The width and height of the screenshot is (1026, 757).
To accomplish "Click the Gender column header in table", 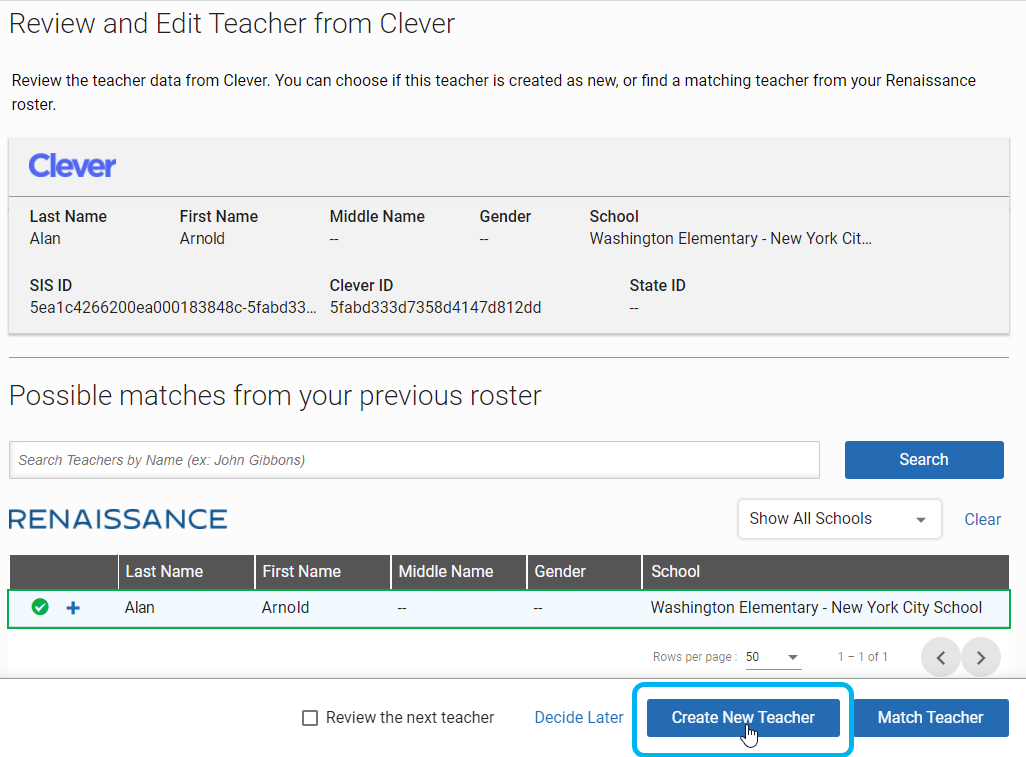I will 584,571.
